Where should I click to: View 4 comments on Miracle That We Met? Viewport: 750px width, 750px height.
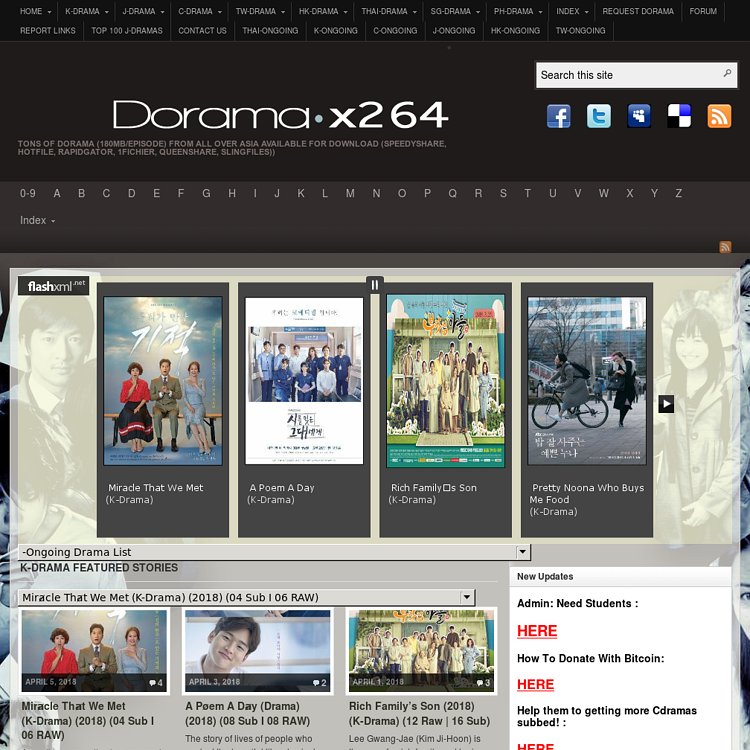[x=156, y=683]
